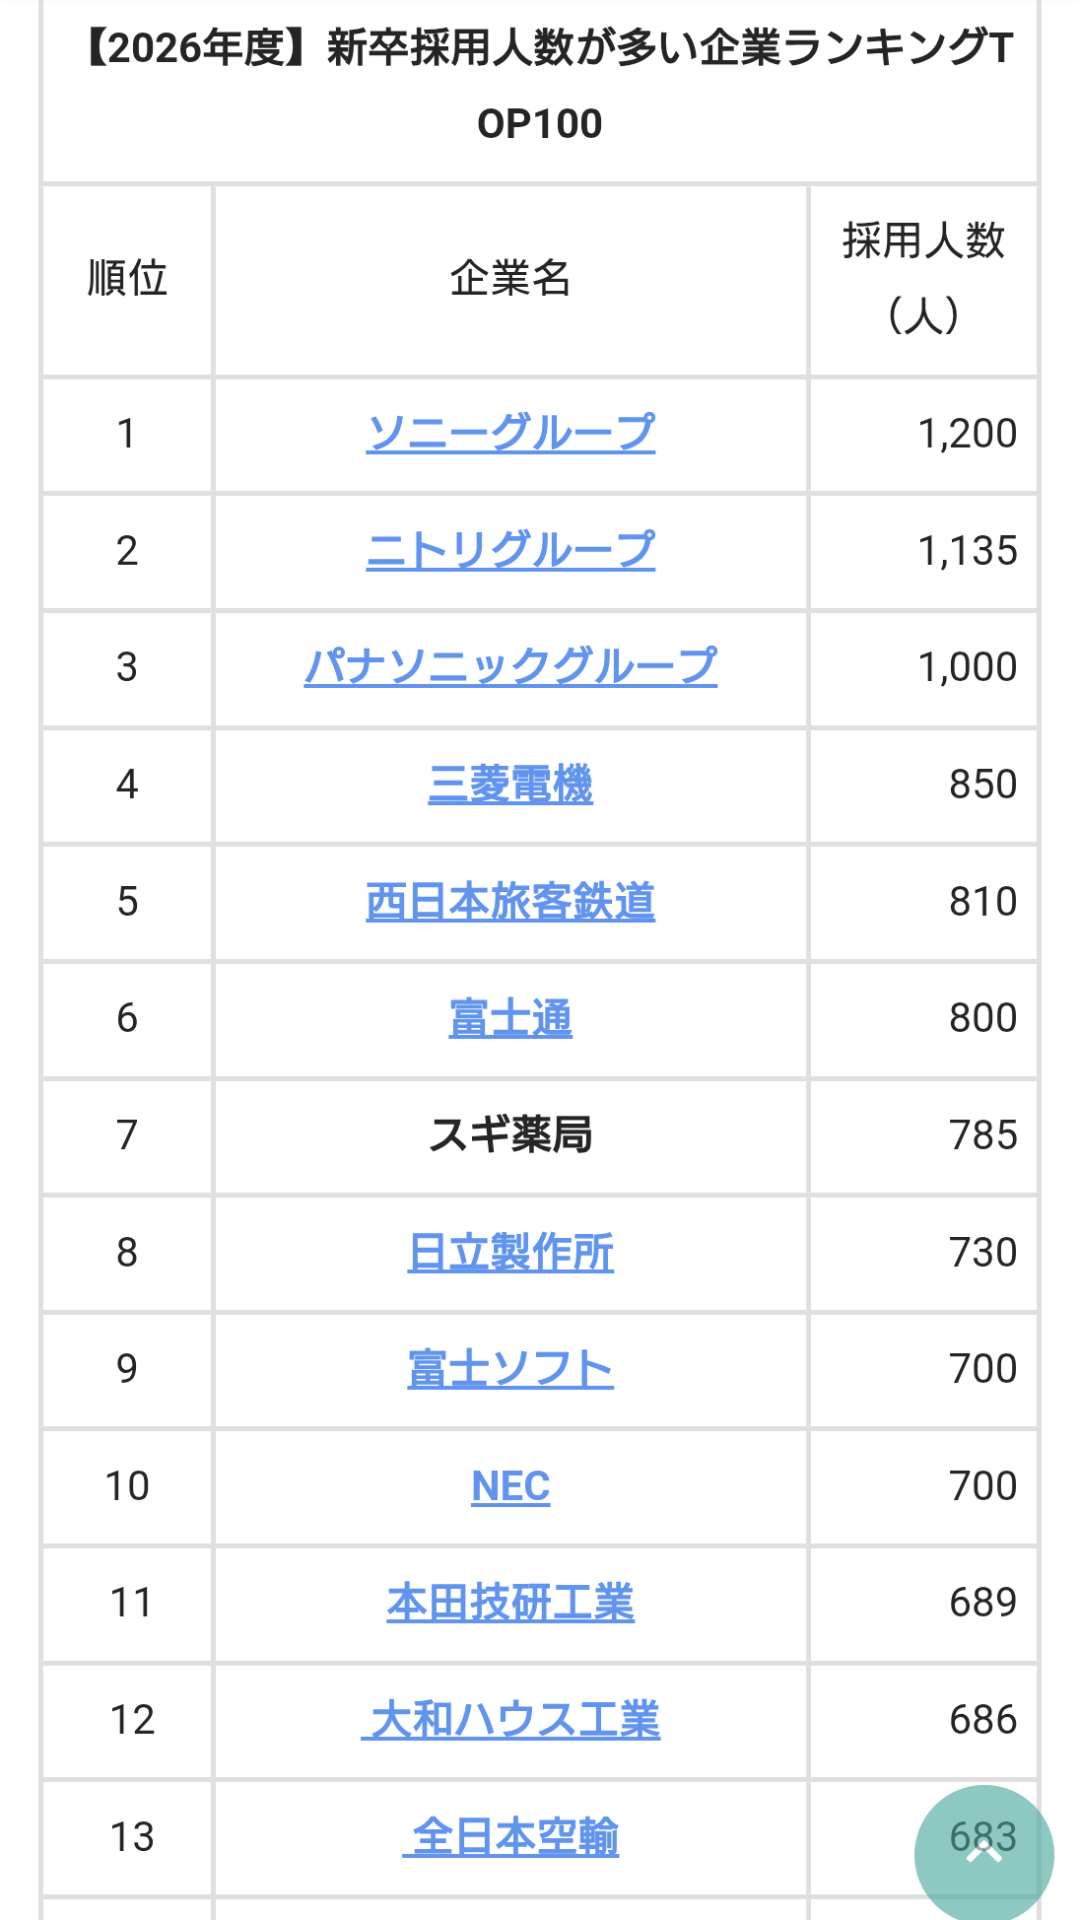Open the NEC company link
Image resolution: width=1080 pixels, height=1920 pixels.
pos(510,1486)
